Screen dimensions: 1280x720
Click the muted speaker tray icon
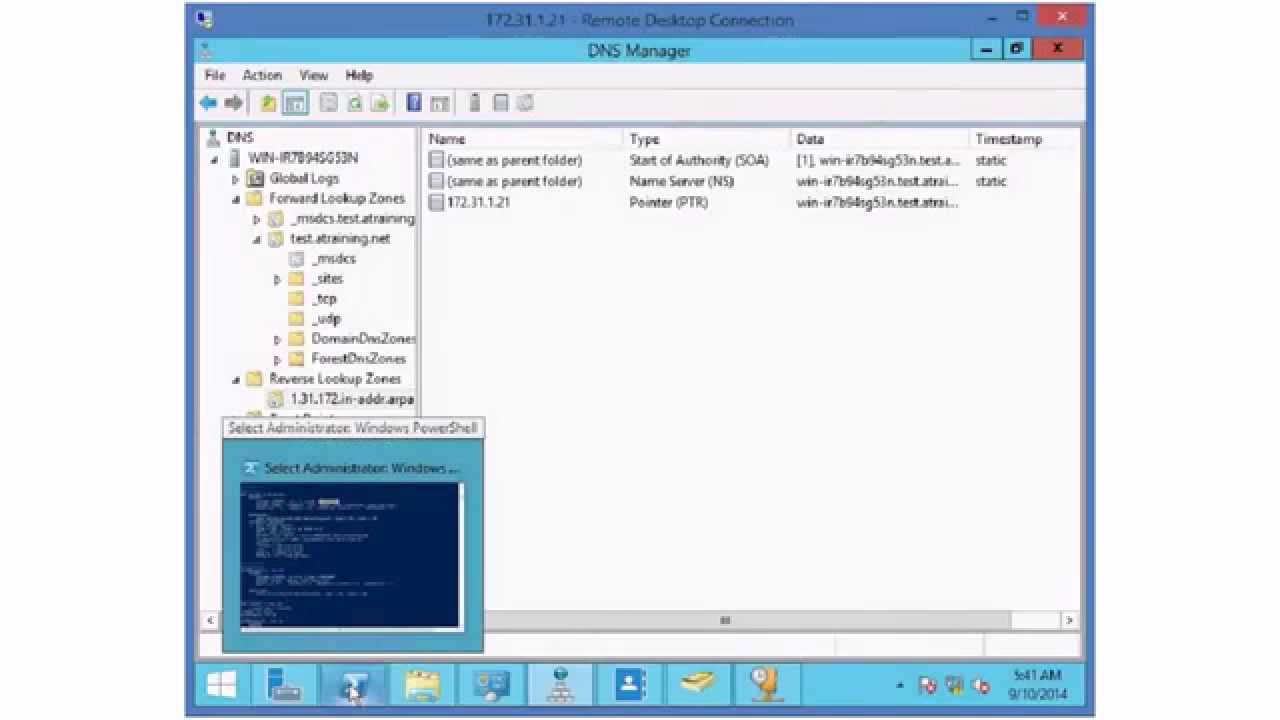coord(982,686)
